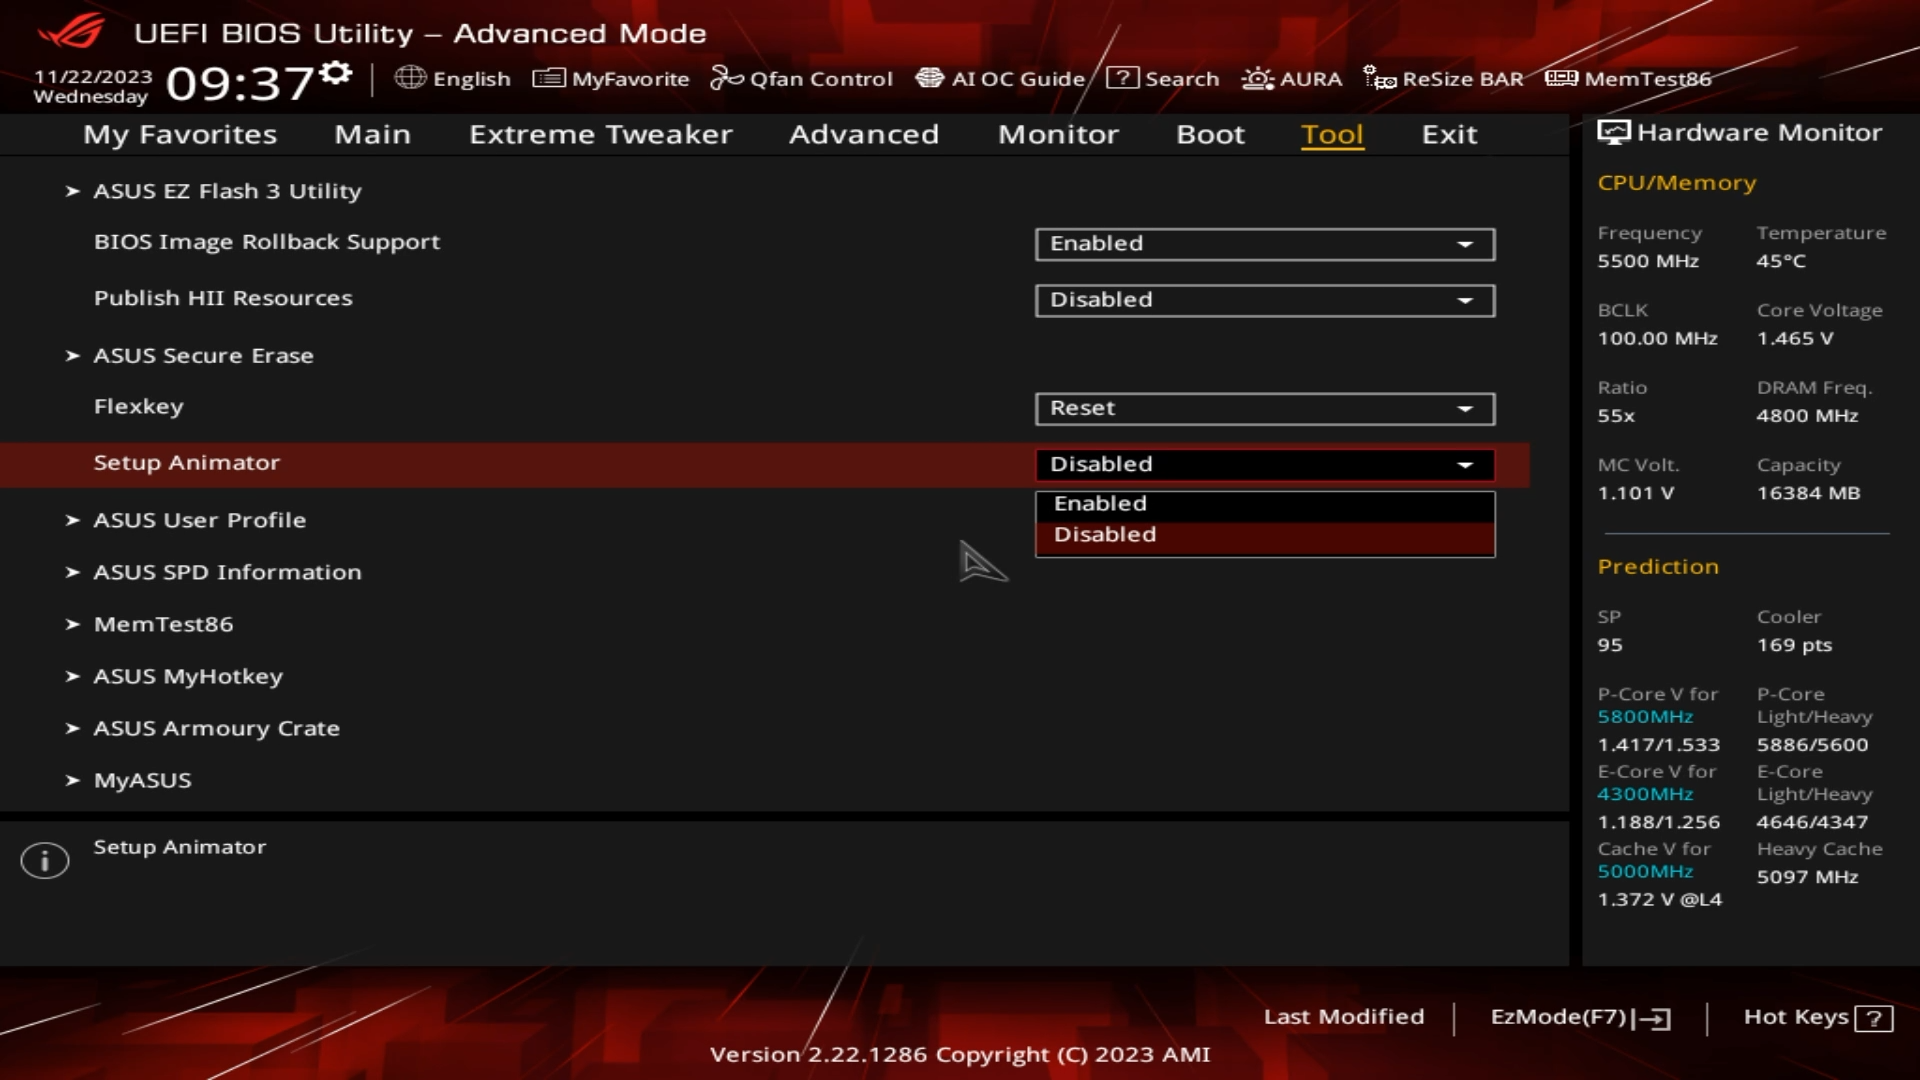This screenshot has width=1920, height=1080.
Task: Open the MemTest86 toolbar icon
Action: coord(1561,78)
